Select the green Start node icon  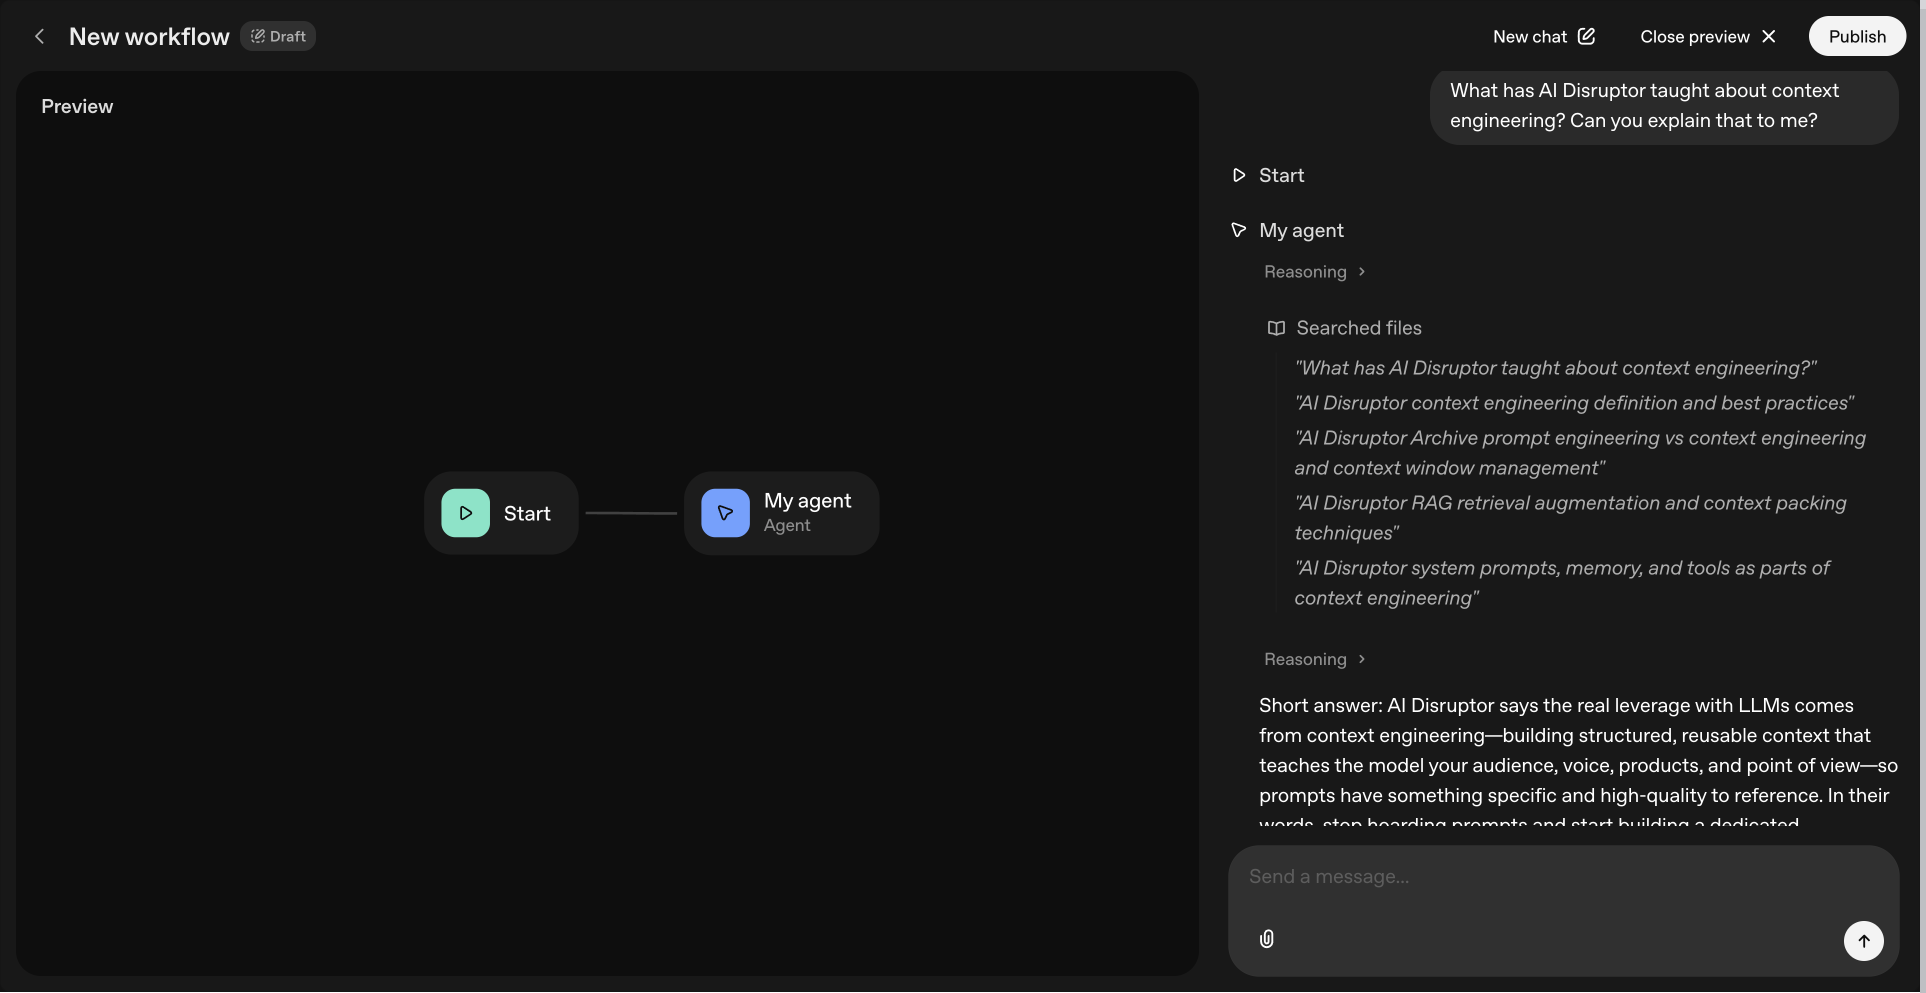466,513
